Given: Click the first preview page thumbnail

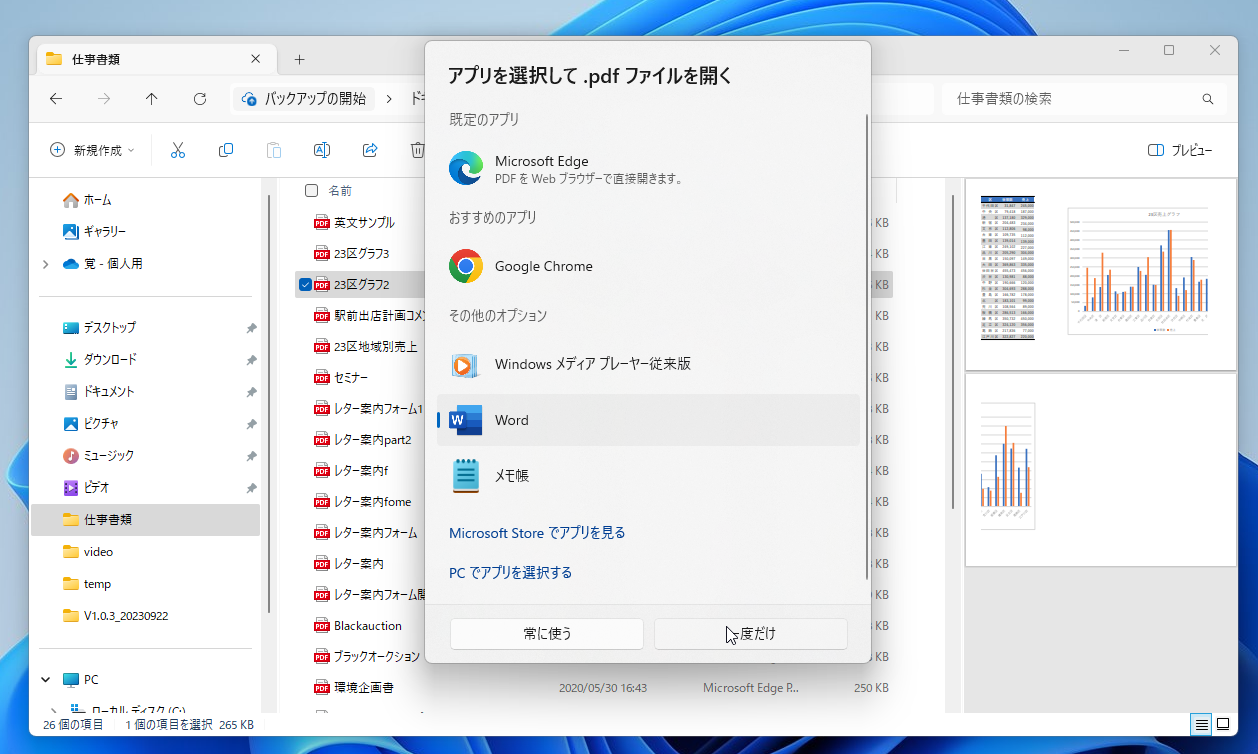Looking at the screenshot, I should (x=1100, y=275).
